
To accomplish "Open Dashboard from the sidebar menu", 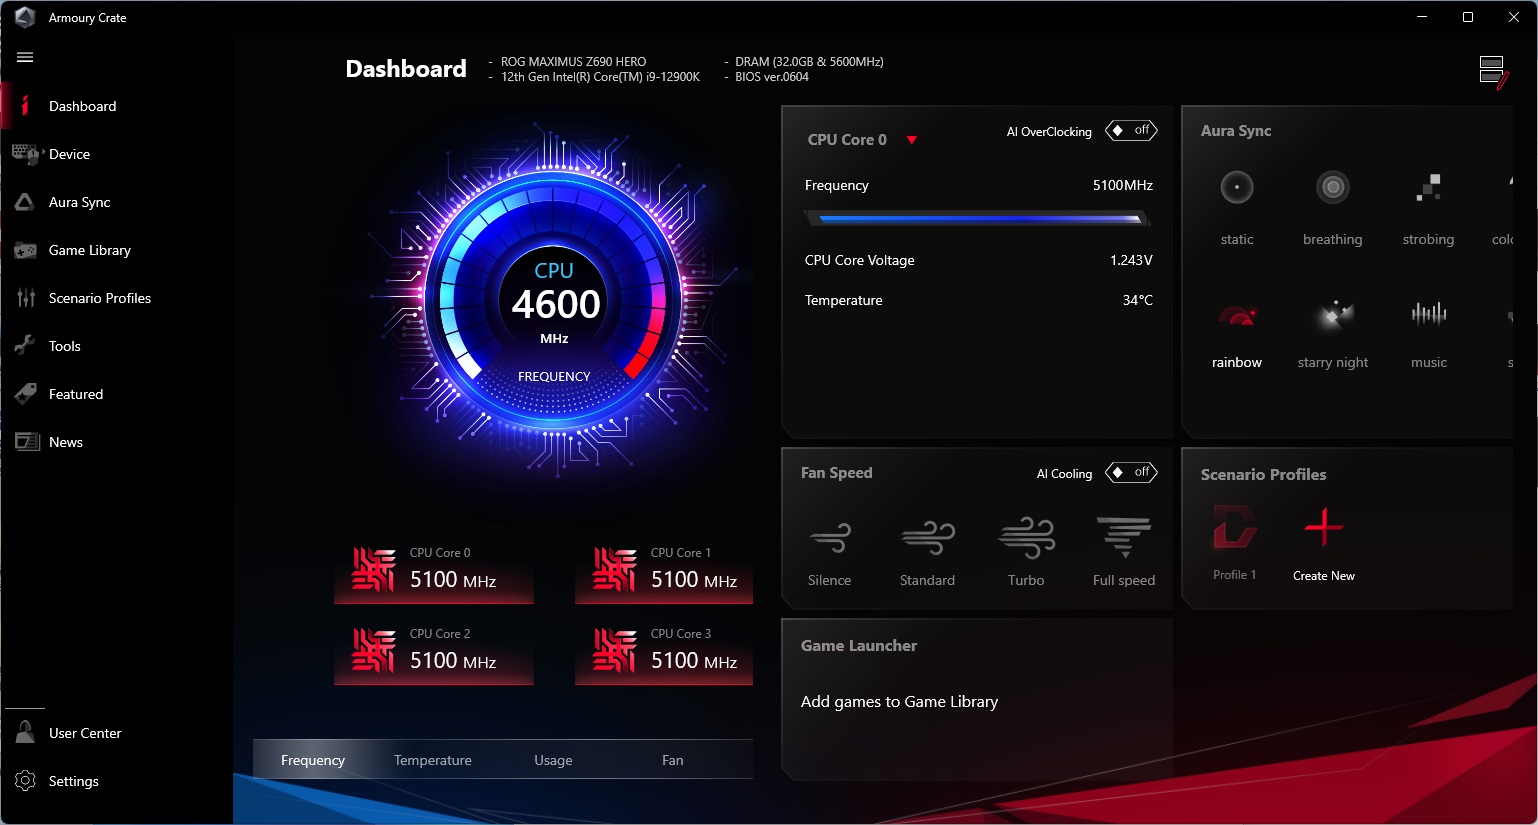I will pos(83,106).
